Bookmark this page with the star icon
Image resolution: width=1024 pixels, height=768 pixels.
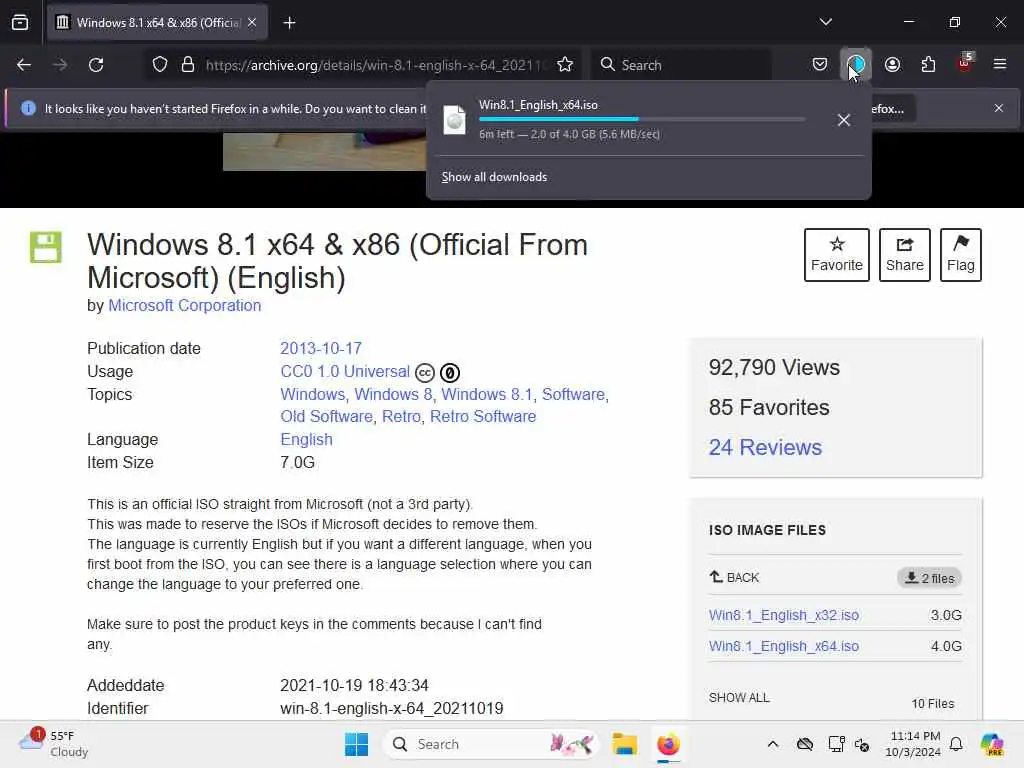click(x=565, y=65)
